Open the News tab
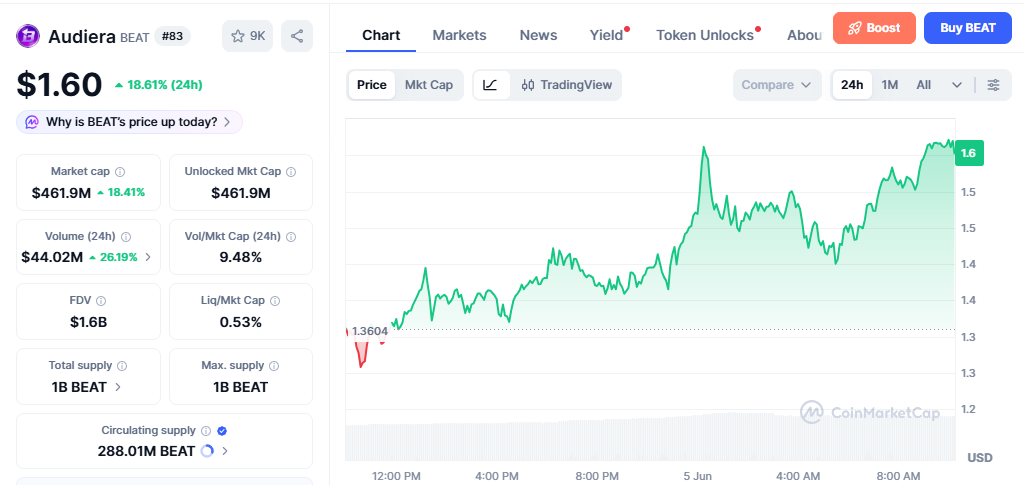Screen dimensions: 1024x485 [538, 35]
